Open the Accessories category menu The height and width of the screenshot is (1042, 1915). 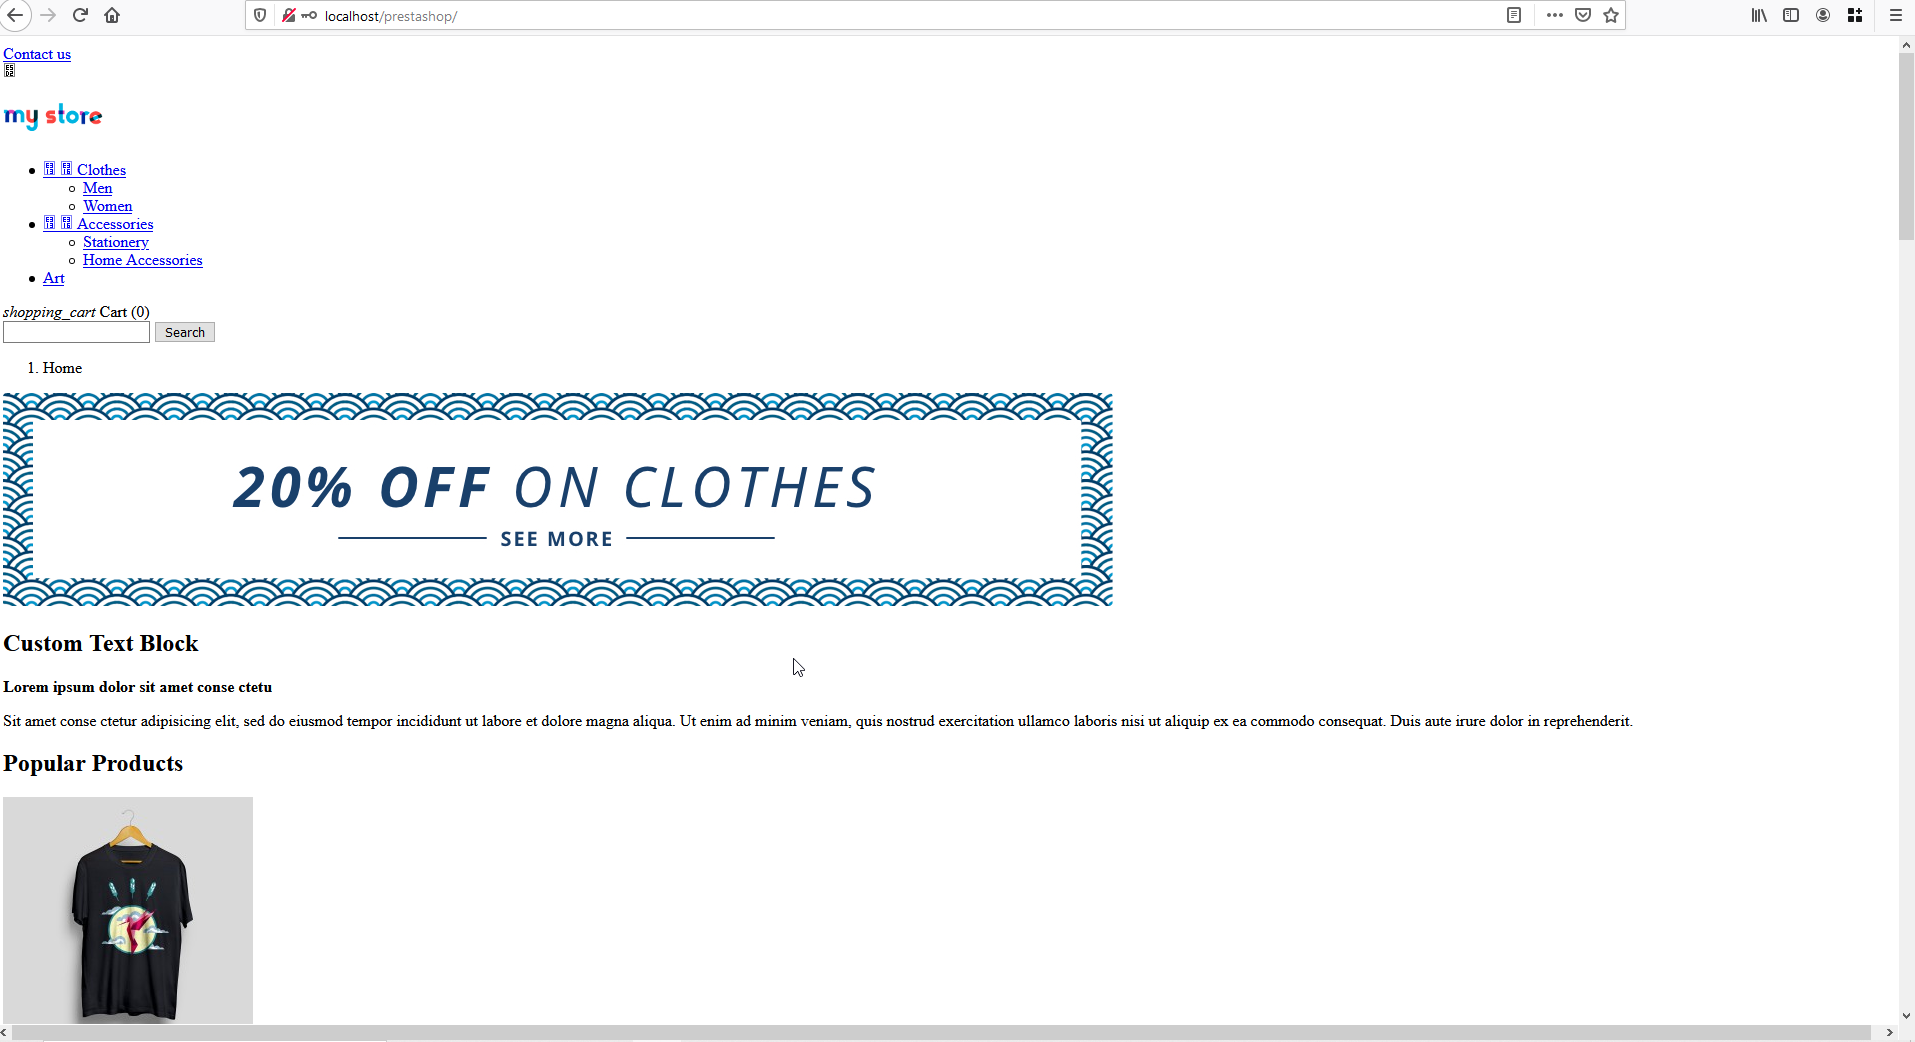(115, 223)
